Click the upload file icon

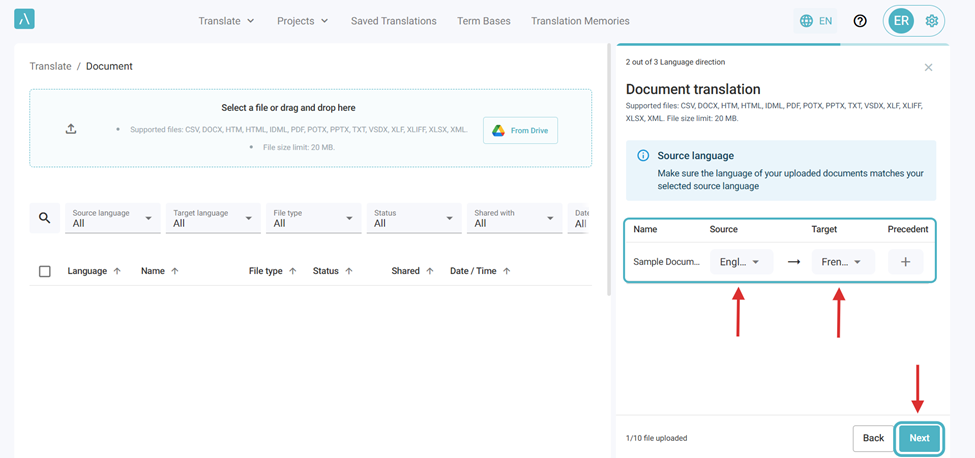point(71,129)
